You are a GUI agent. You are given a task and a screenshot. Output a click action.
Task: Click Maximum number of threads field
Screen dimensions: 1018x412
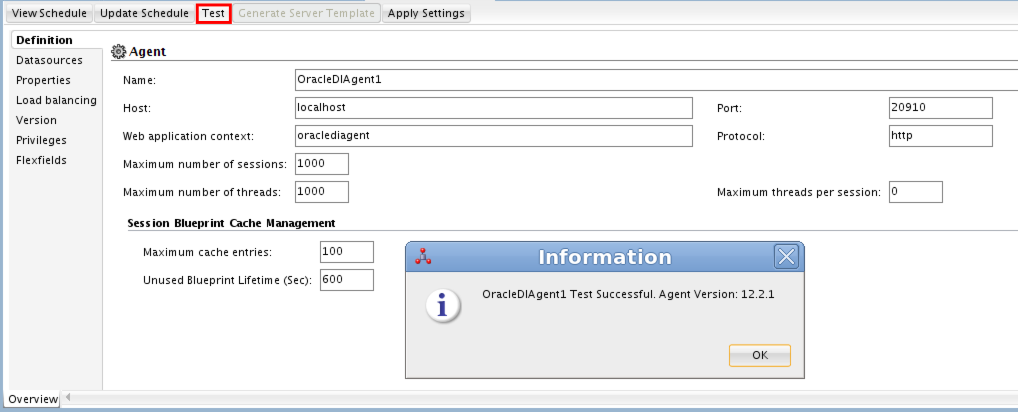pos(321,191)
